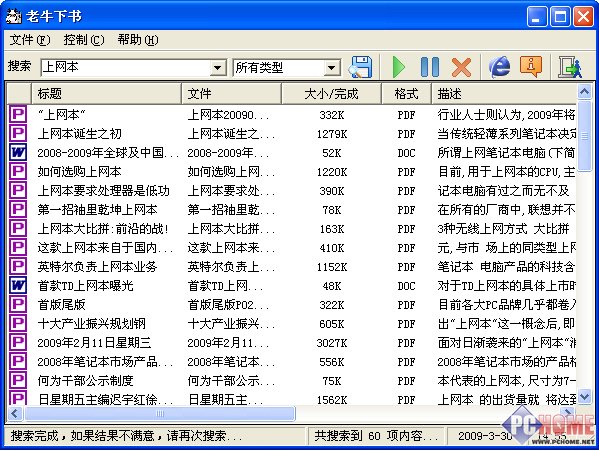Click Word icon of 首款TD上网本曝光 row
This screenshot has height=451, width=599.
click(18, 285)
